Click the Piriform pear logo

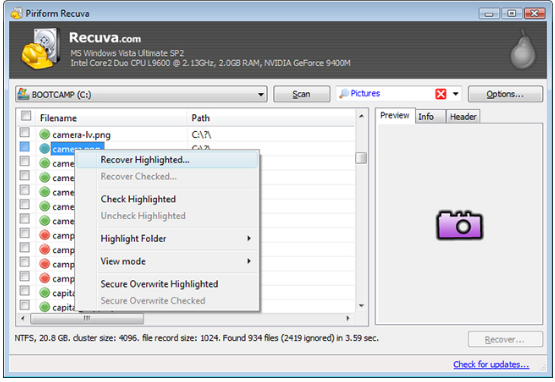(x=523, y=50)
